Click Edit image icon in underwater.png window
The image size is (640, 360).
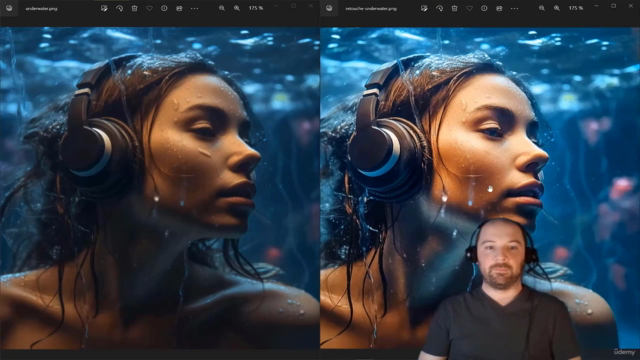click(x=104, y=8)
